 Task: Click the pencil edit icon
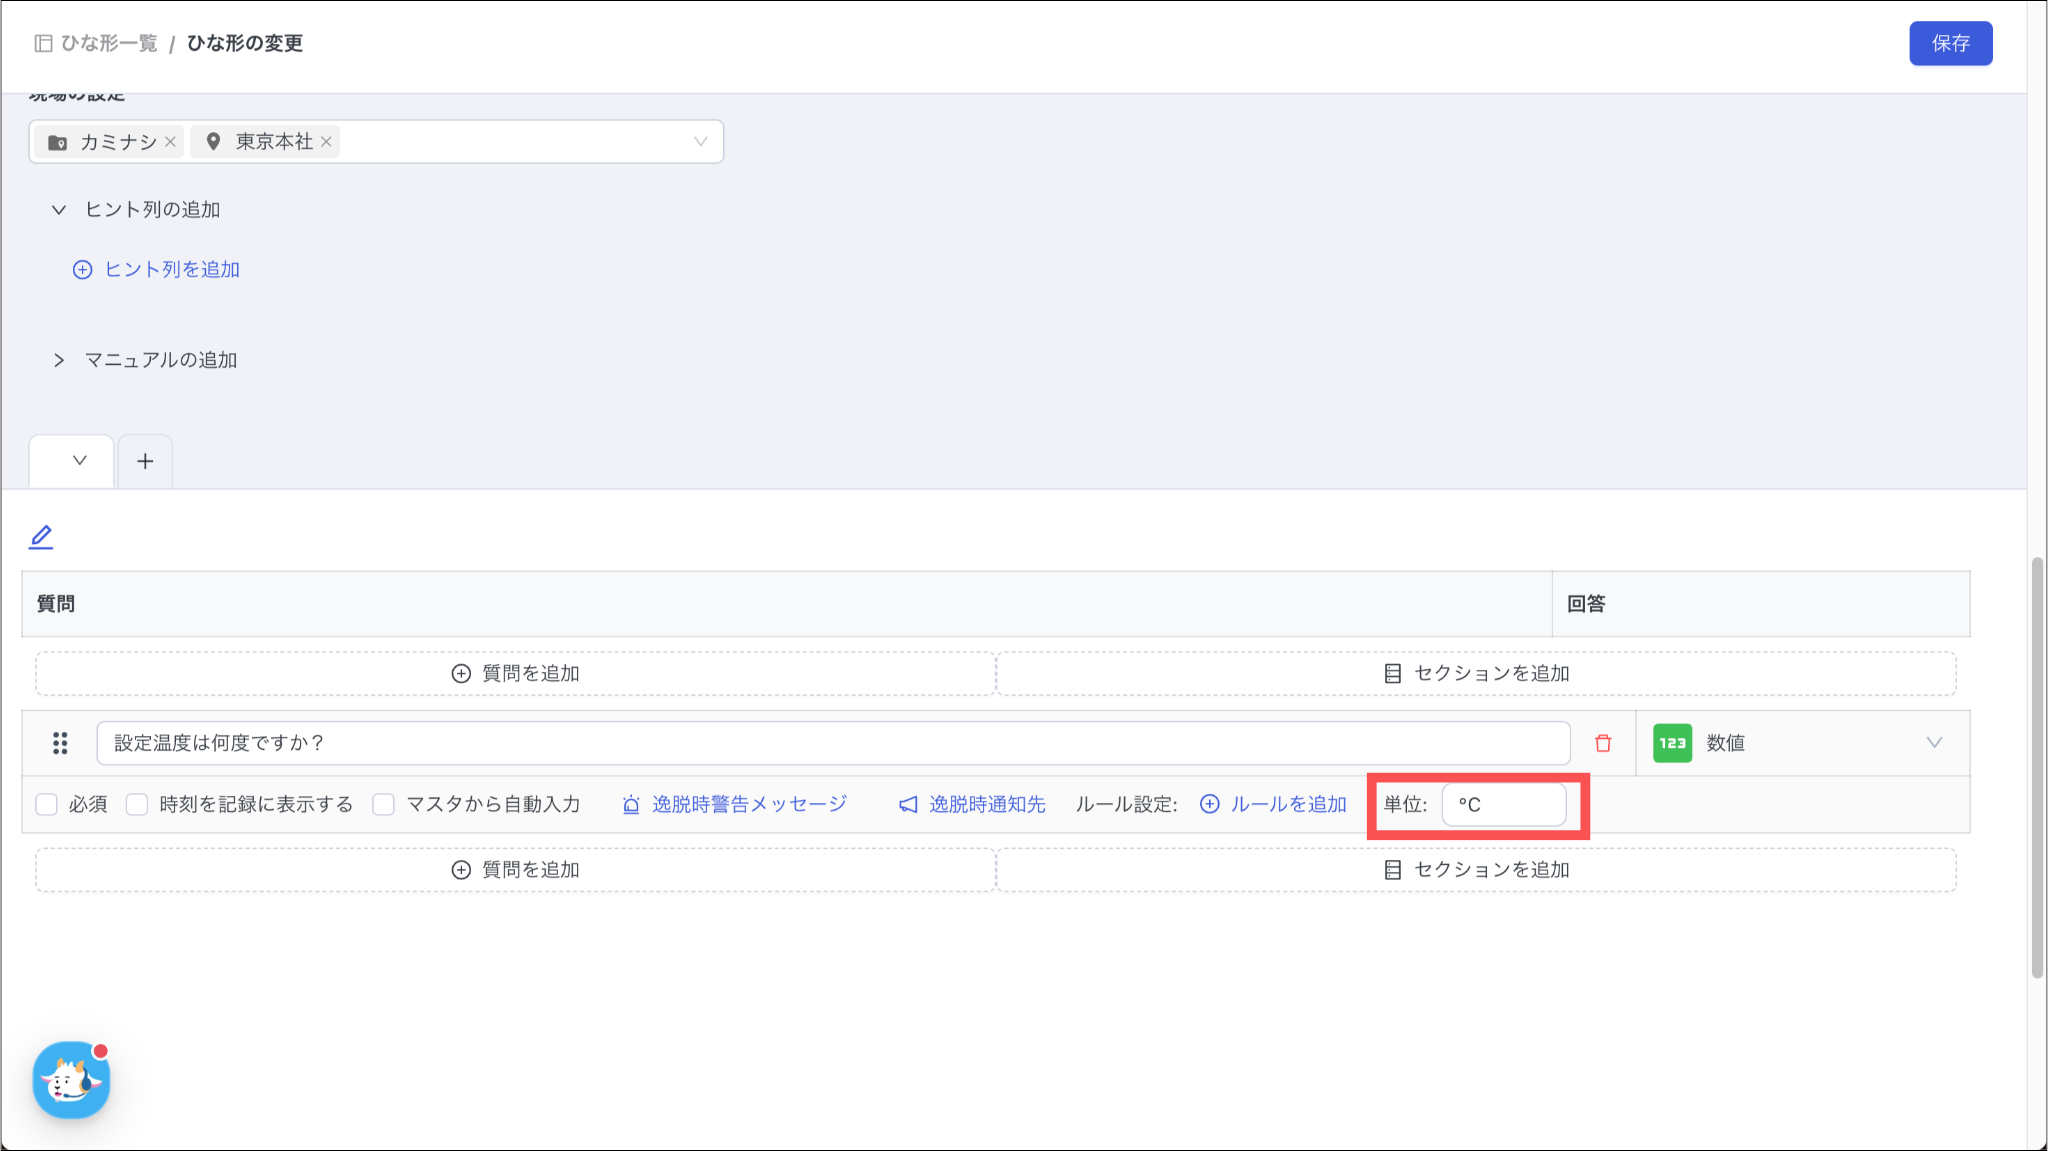tap(41, 537)
